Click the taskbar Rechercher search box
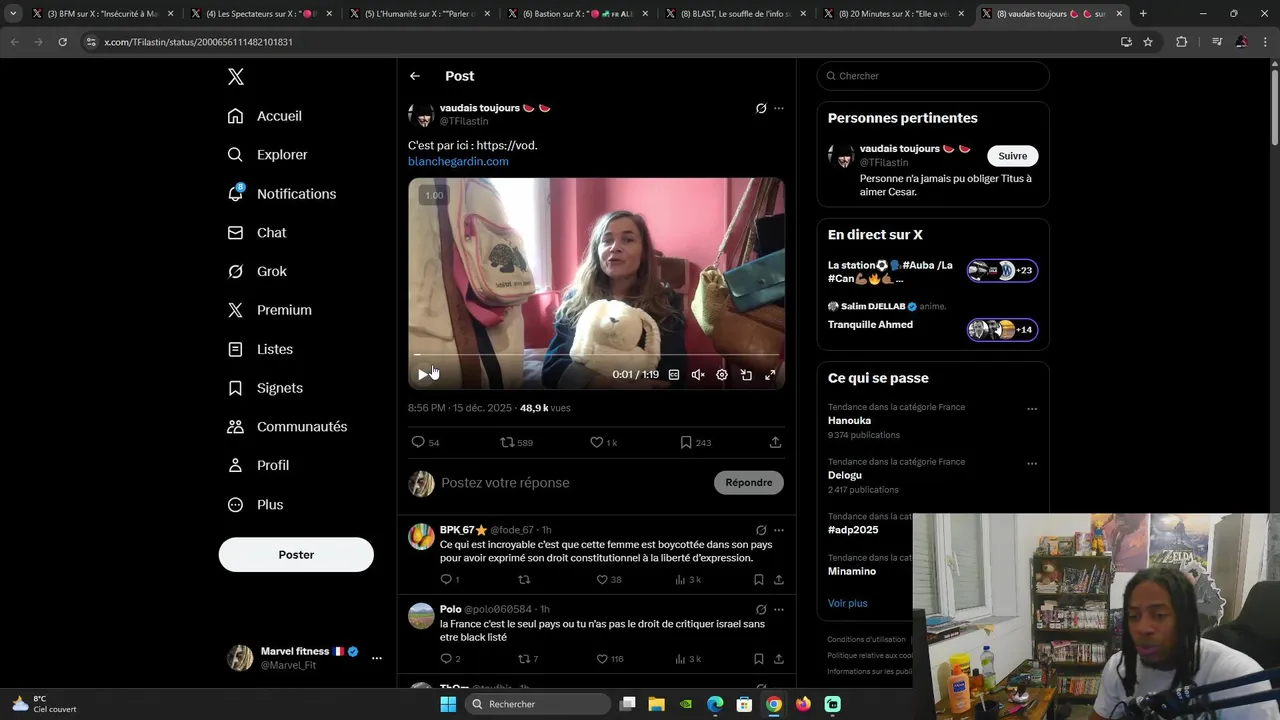1280x720 pixels. tap(536, 704)
